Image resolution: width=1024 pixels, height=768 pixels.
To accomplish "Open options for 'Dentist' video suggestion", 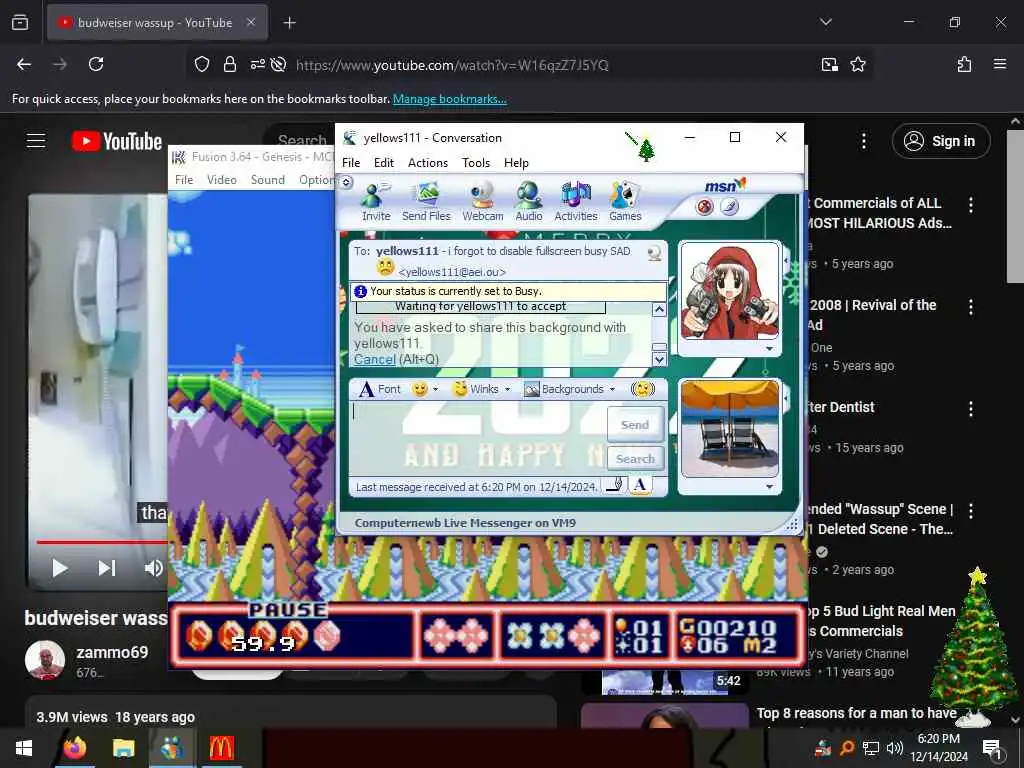I will [x=970, y=409].
